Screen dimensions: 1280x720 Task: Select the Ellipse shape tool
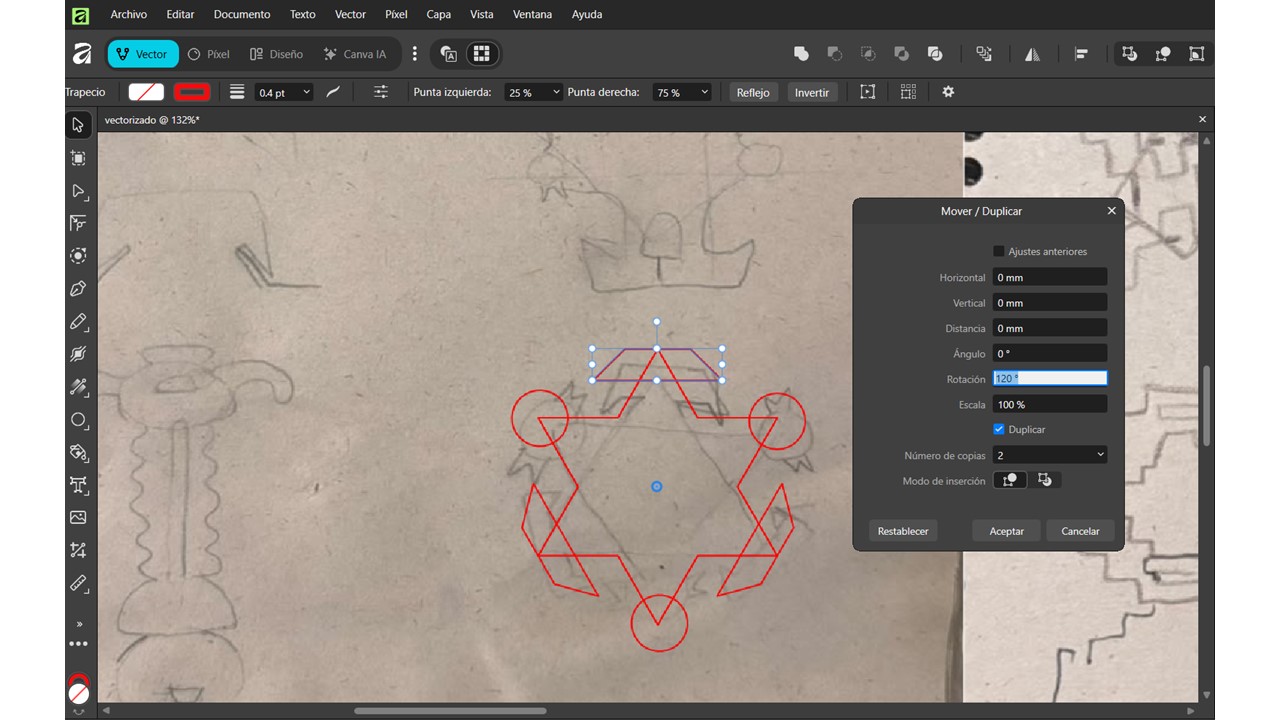pos(78,420)
